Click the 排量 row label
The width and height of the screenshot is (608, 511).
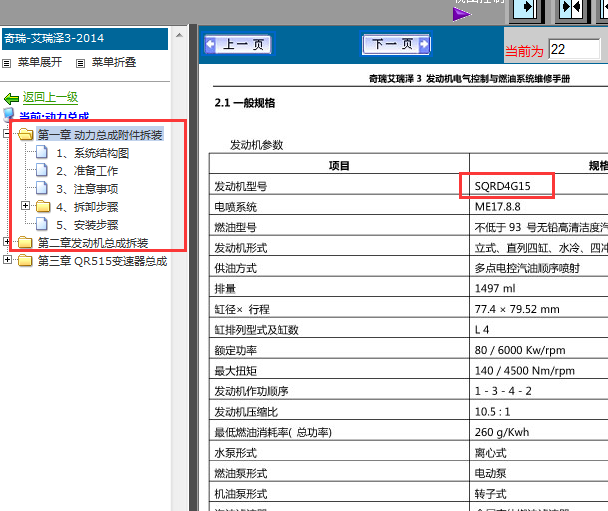tap(225, 288)
